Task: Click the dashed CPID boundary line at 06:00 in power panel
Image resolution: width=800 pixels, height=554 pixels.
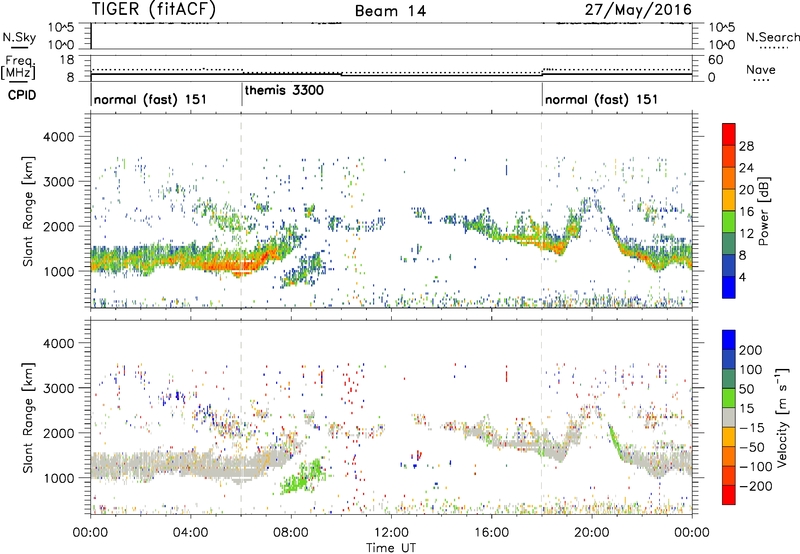Action: pyautogui.click(x=241, y=211)
